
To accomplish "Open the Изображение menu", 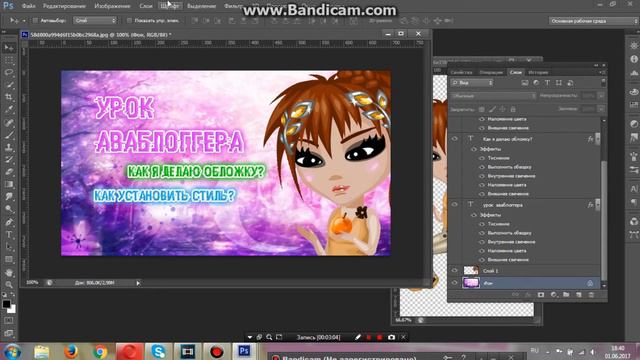I will tap(112, 6).
